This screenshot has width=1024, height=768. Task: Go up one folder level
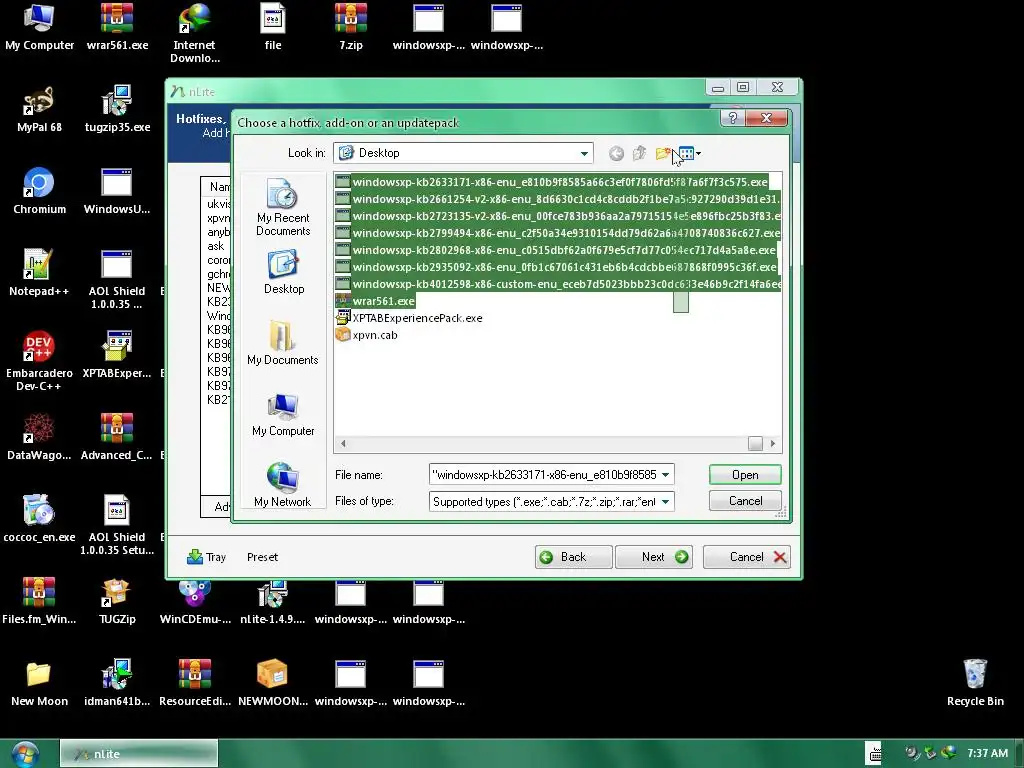coord(639,153)
